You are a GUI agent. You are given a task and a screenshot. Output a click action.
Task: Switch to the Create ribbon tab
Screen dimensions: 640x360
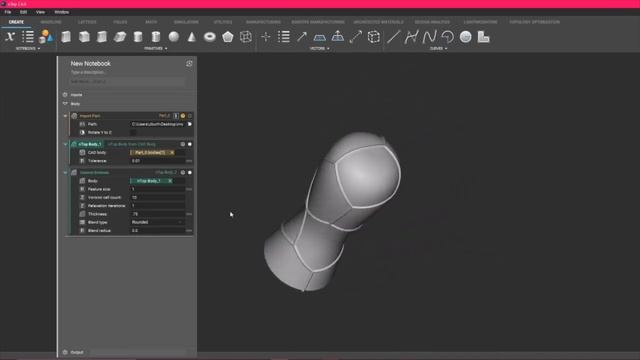tap(16, 22)
